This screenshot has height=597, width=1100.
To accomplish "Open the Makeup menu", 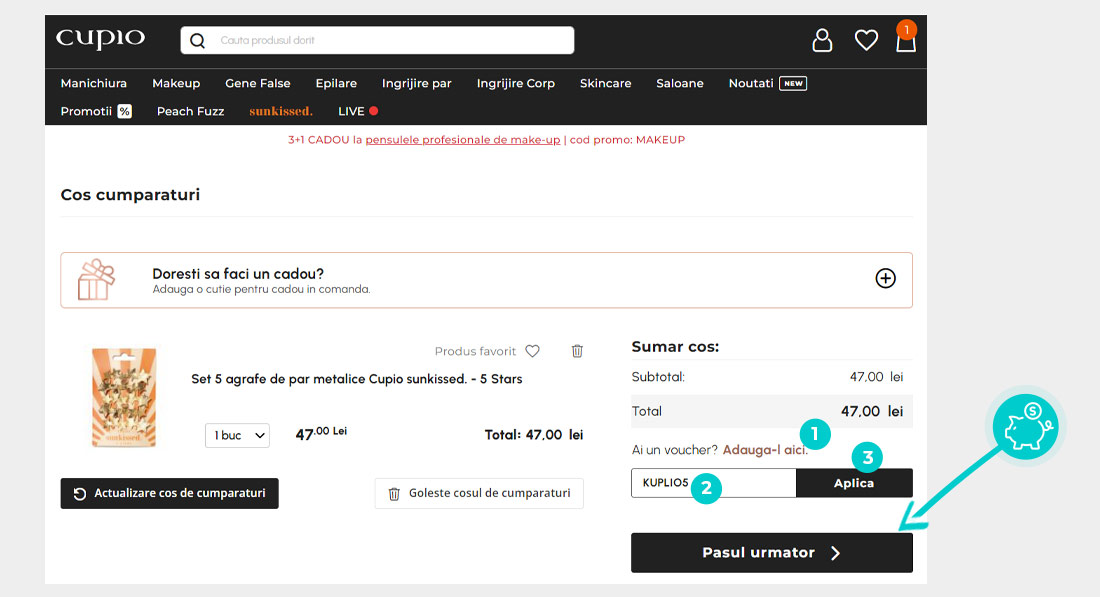I will (x=176, y=83).
